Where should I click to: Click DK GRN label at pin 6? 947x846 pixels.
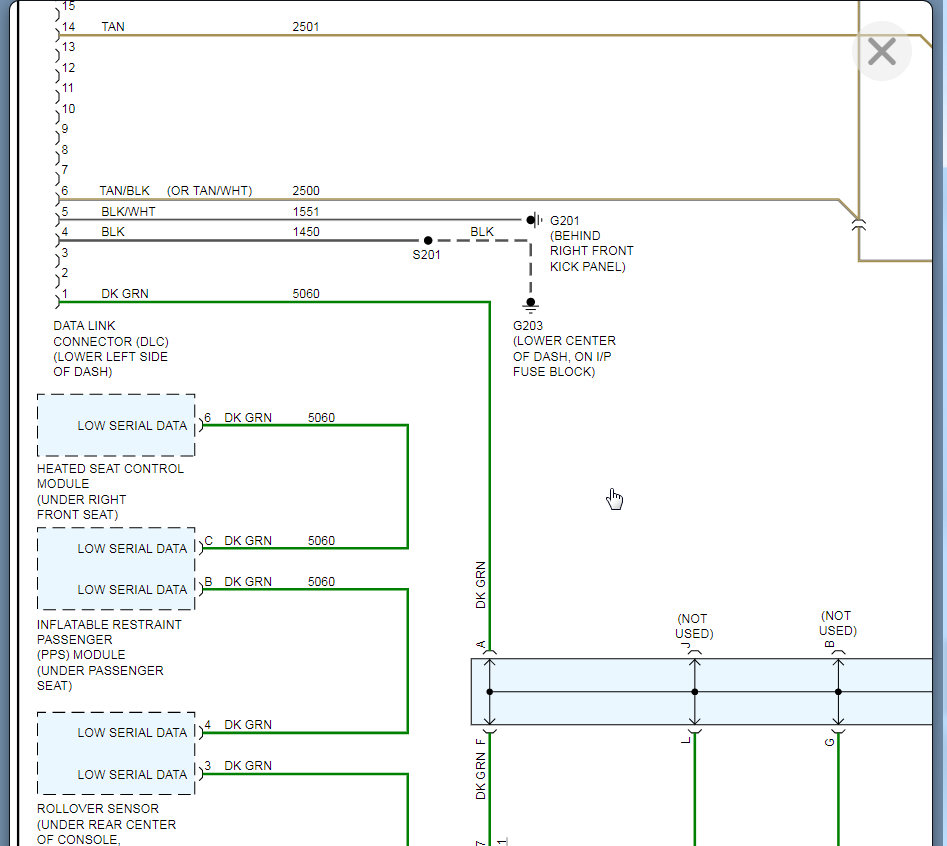[x=248, y=418]
